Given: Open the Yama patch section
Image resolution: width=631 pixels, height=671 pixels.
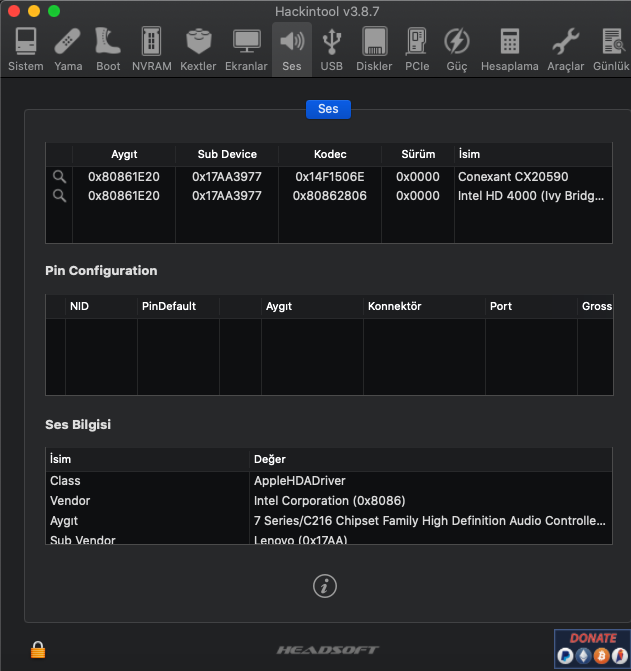Looking at the screenshot, I should [x=68, y=49].
